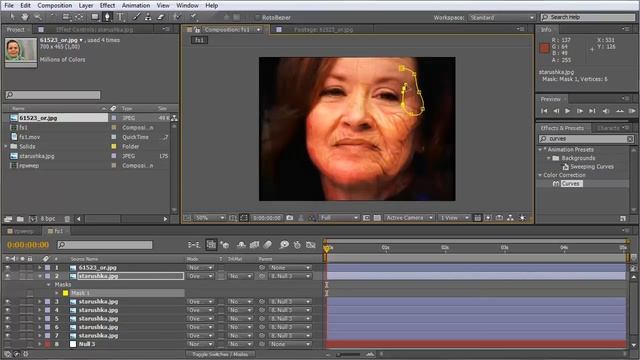Open the Layer menu
640x360 pixels.
86,5
